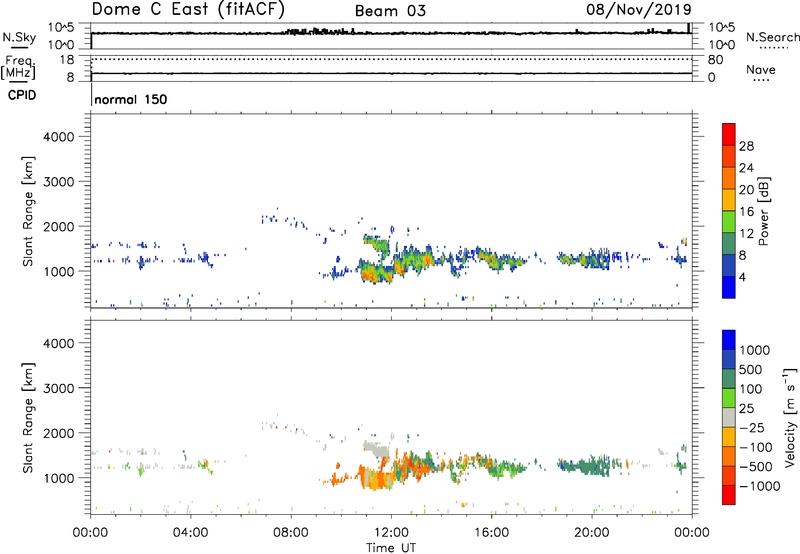Click the 'Nave' legend label
This screenshot has width=800, height=554.
(761, 69)
